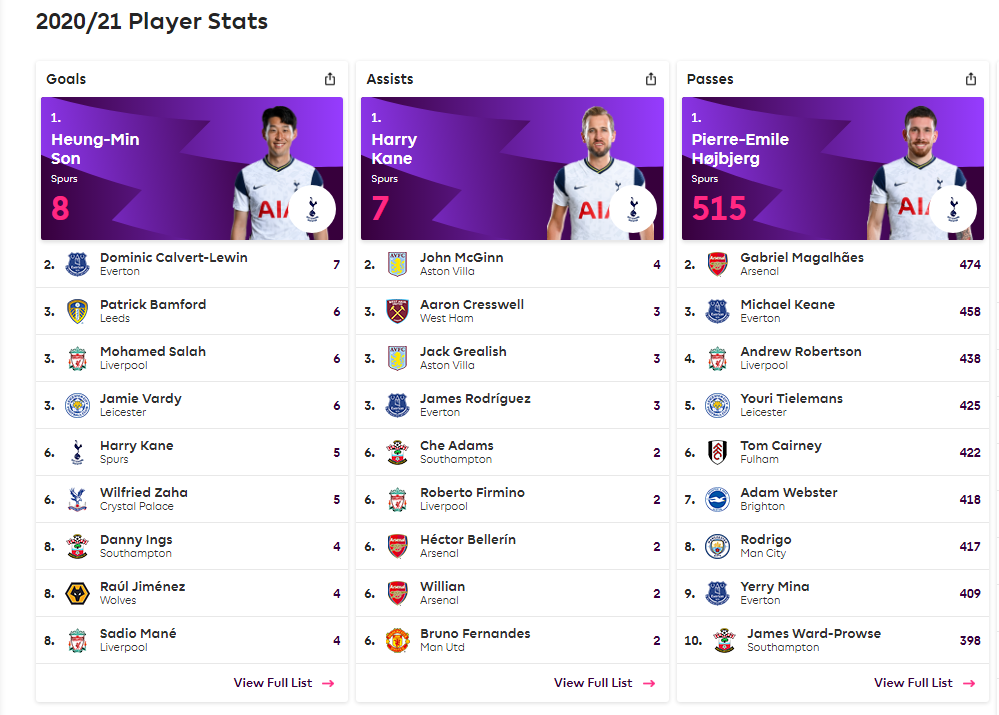Open View Full List under Assists
The width and height of the screenshot is (999, 715).
604,682
